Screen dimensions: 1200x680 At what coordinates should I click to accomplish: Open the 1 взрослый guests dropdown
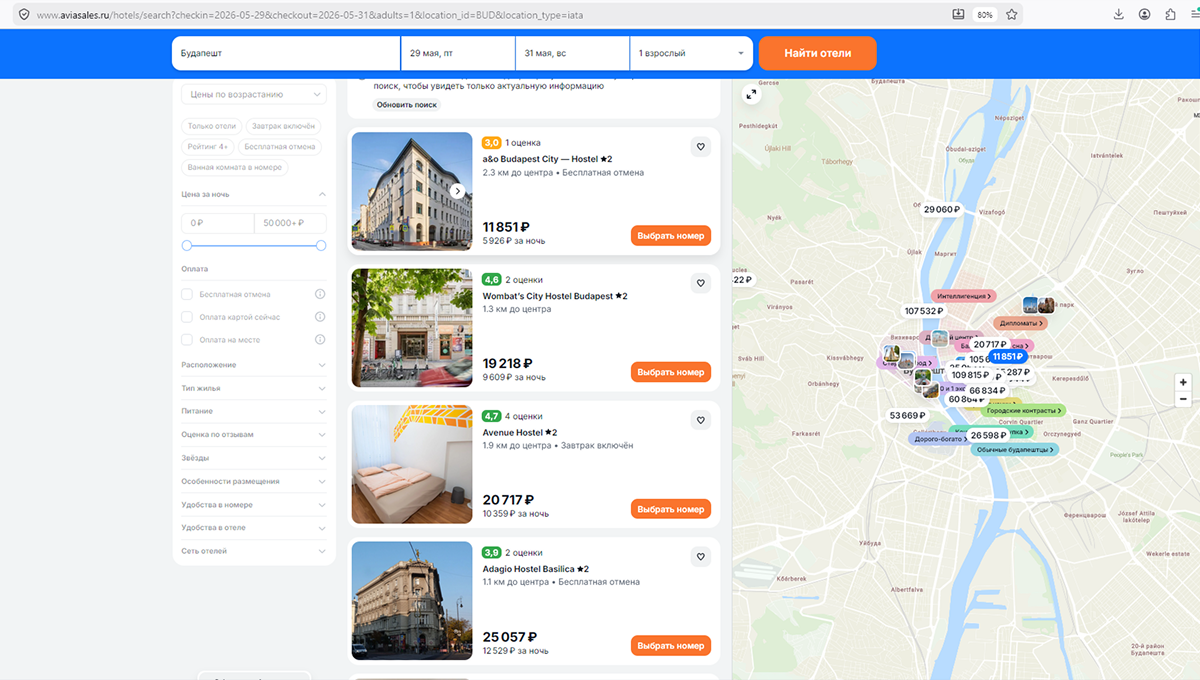pyautogui.click(x=692, y=53)
